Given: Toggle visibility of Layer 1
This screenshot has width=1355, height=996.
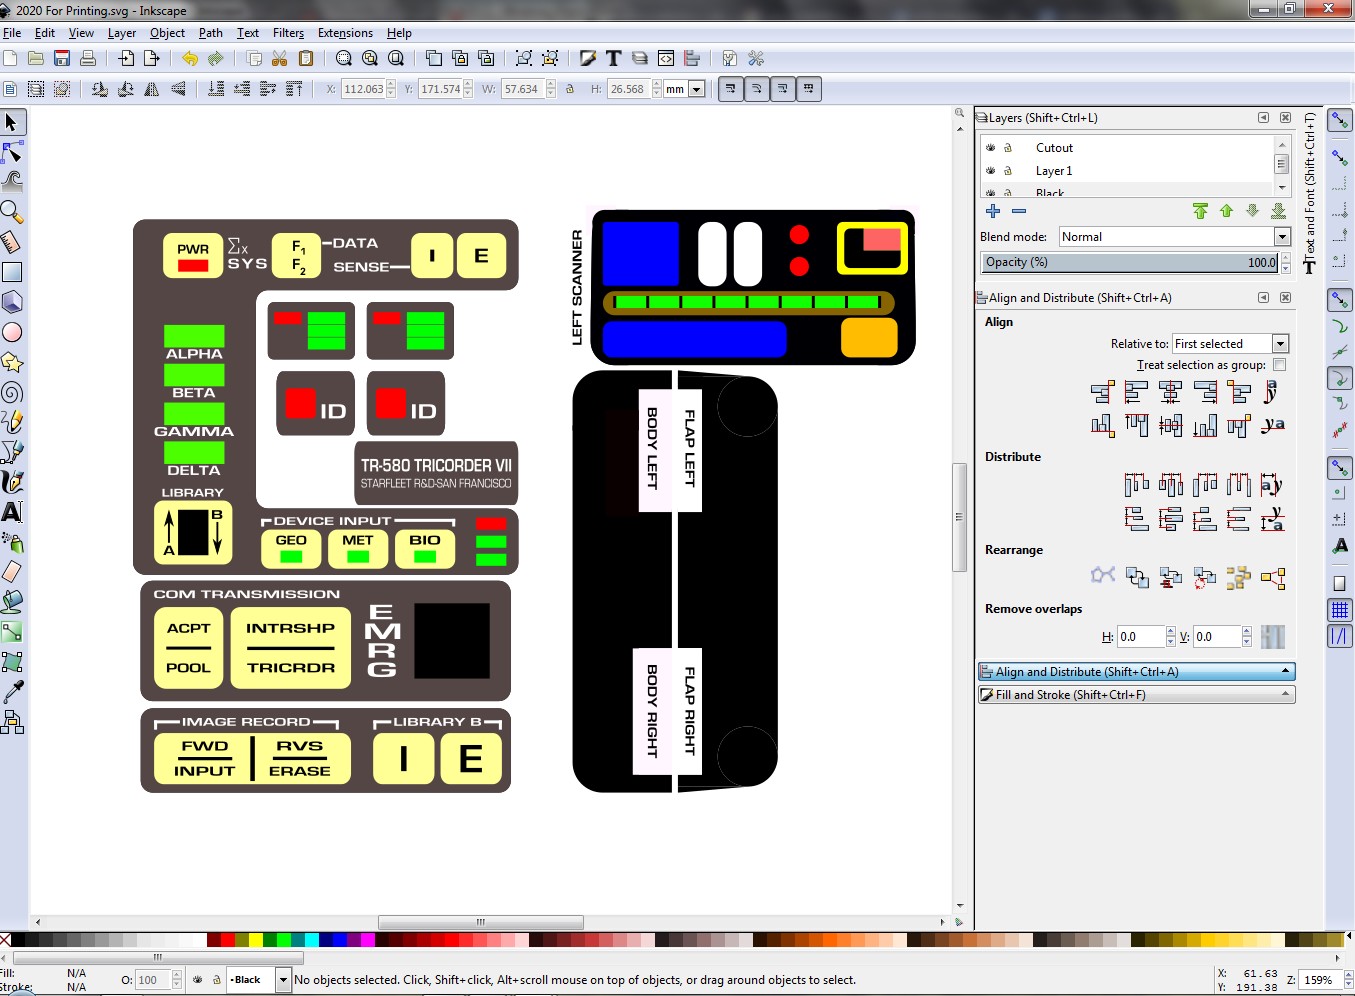Looking at the screenshot, I should pos(991,171).
